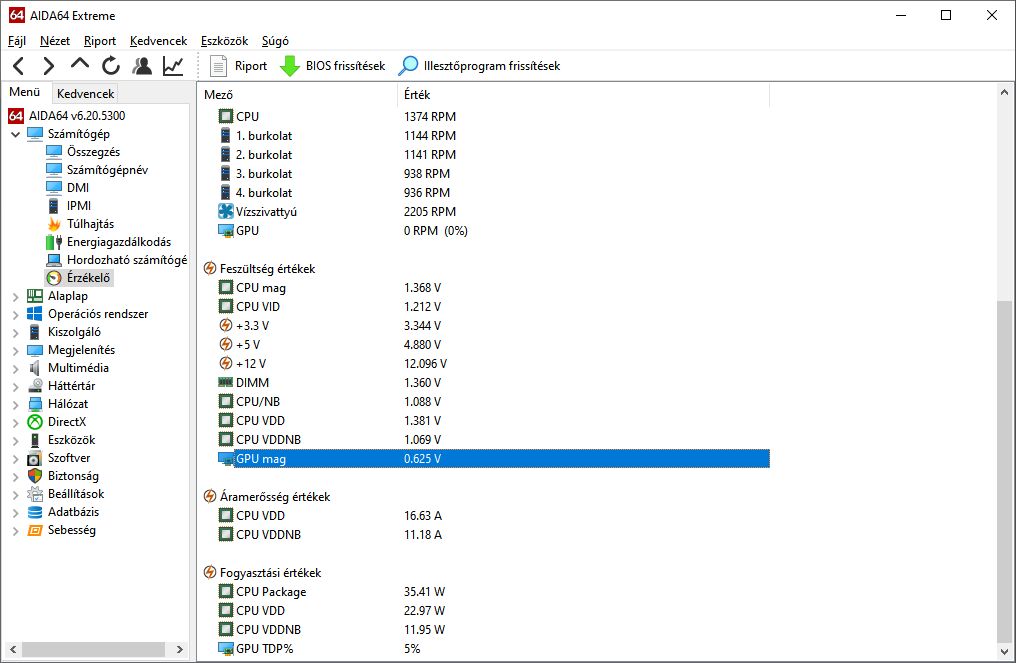This screenshot has height=663, width=1016.
Task: Click the vertical scrollbar up arrow
Action: tap(1004, 92)
